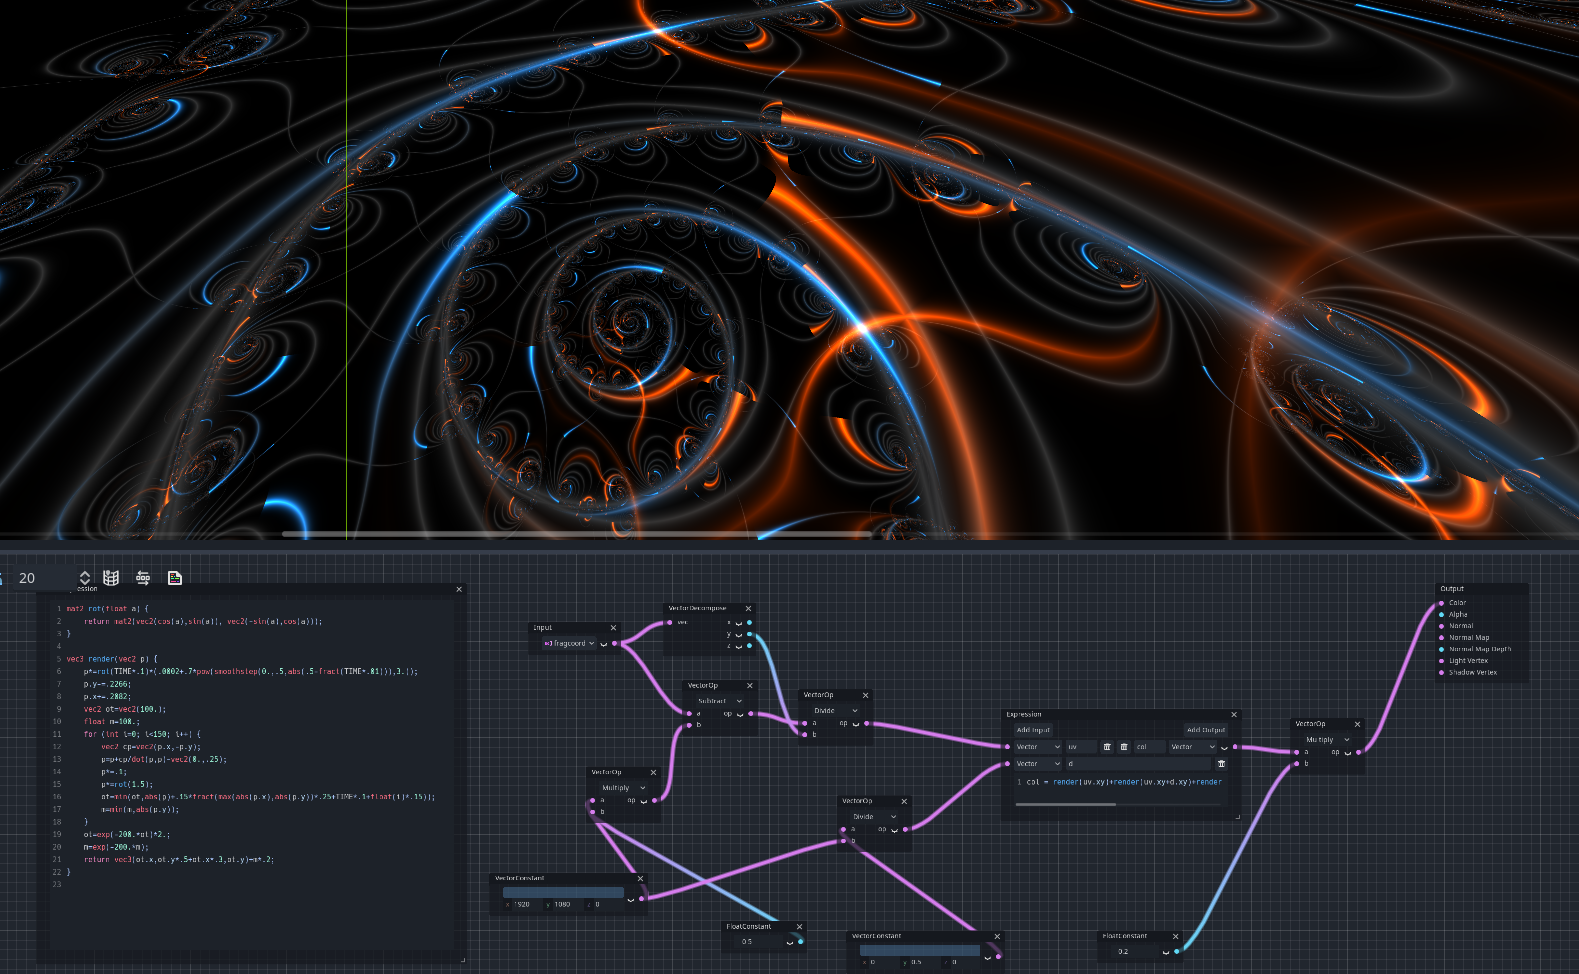The width and height of the screenshot is (1579, 974).
Task: Close the Input fragcoord node
Action: pos(613,628)
